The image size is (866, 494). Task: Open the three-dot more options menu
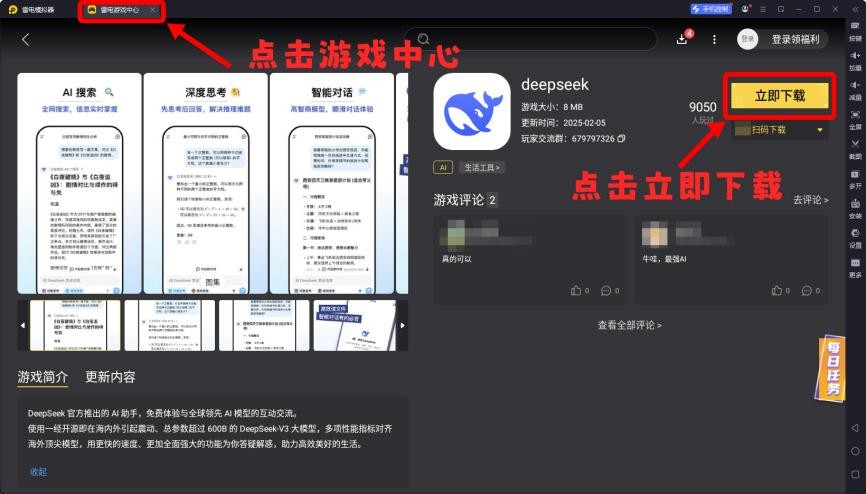coord(714,39)
